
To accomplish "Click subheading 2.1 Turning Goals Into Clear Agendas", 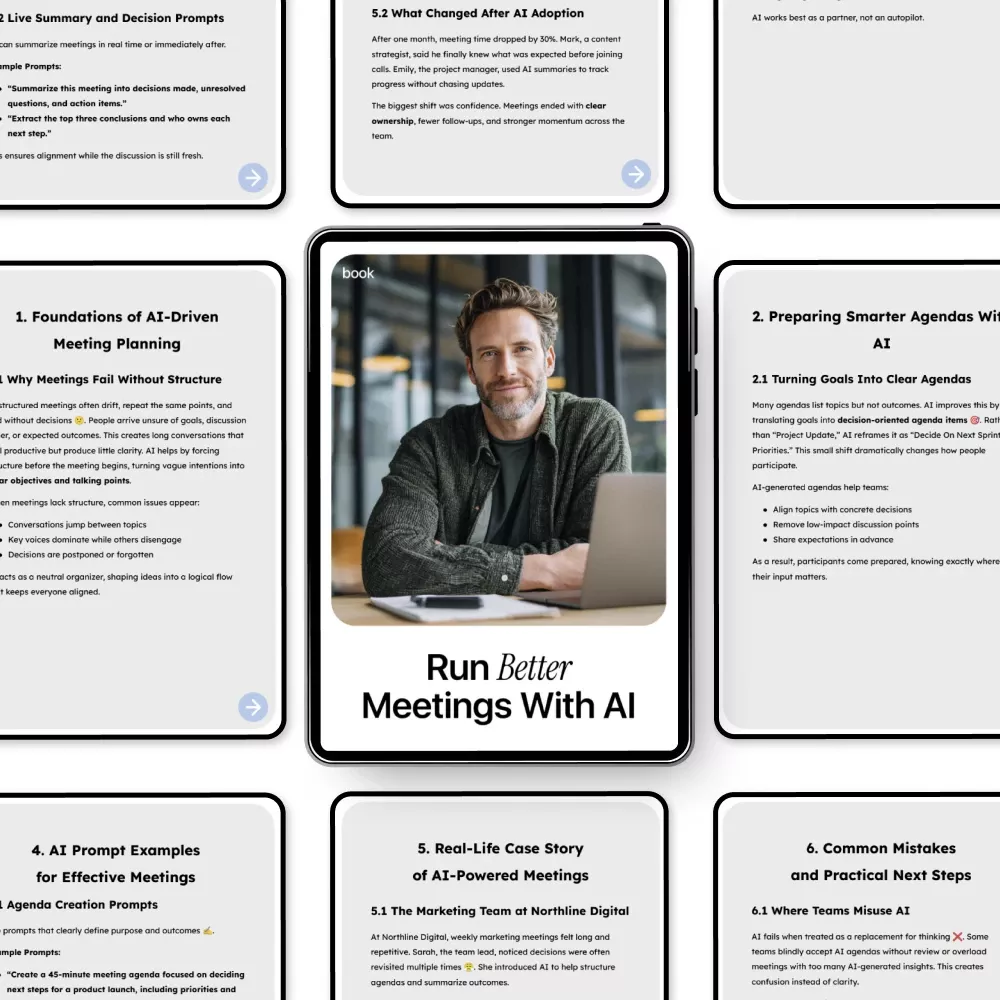I will (861, 379).
